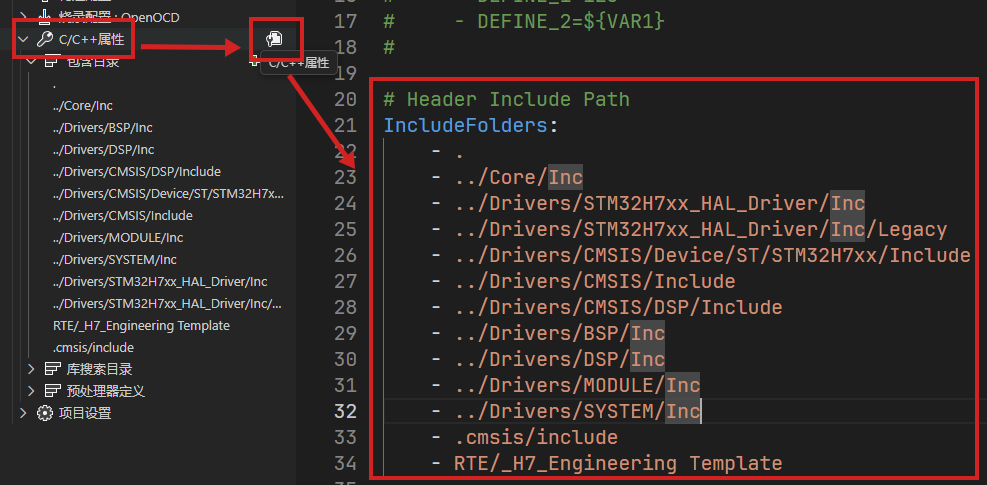Viewport: 987px width, 485px height.
Task: Click the '- .' entry on editor line 22
Action: (x=448, y=152)
